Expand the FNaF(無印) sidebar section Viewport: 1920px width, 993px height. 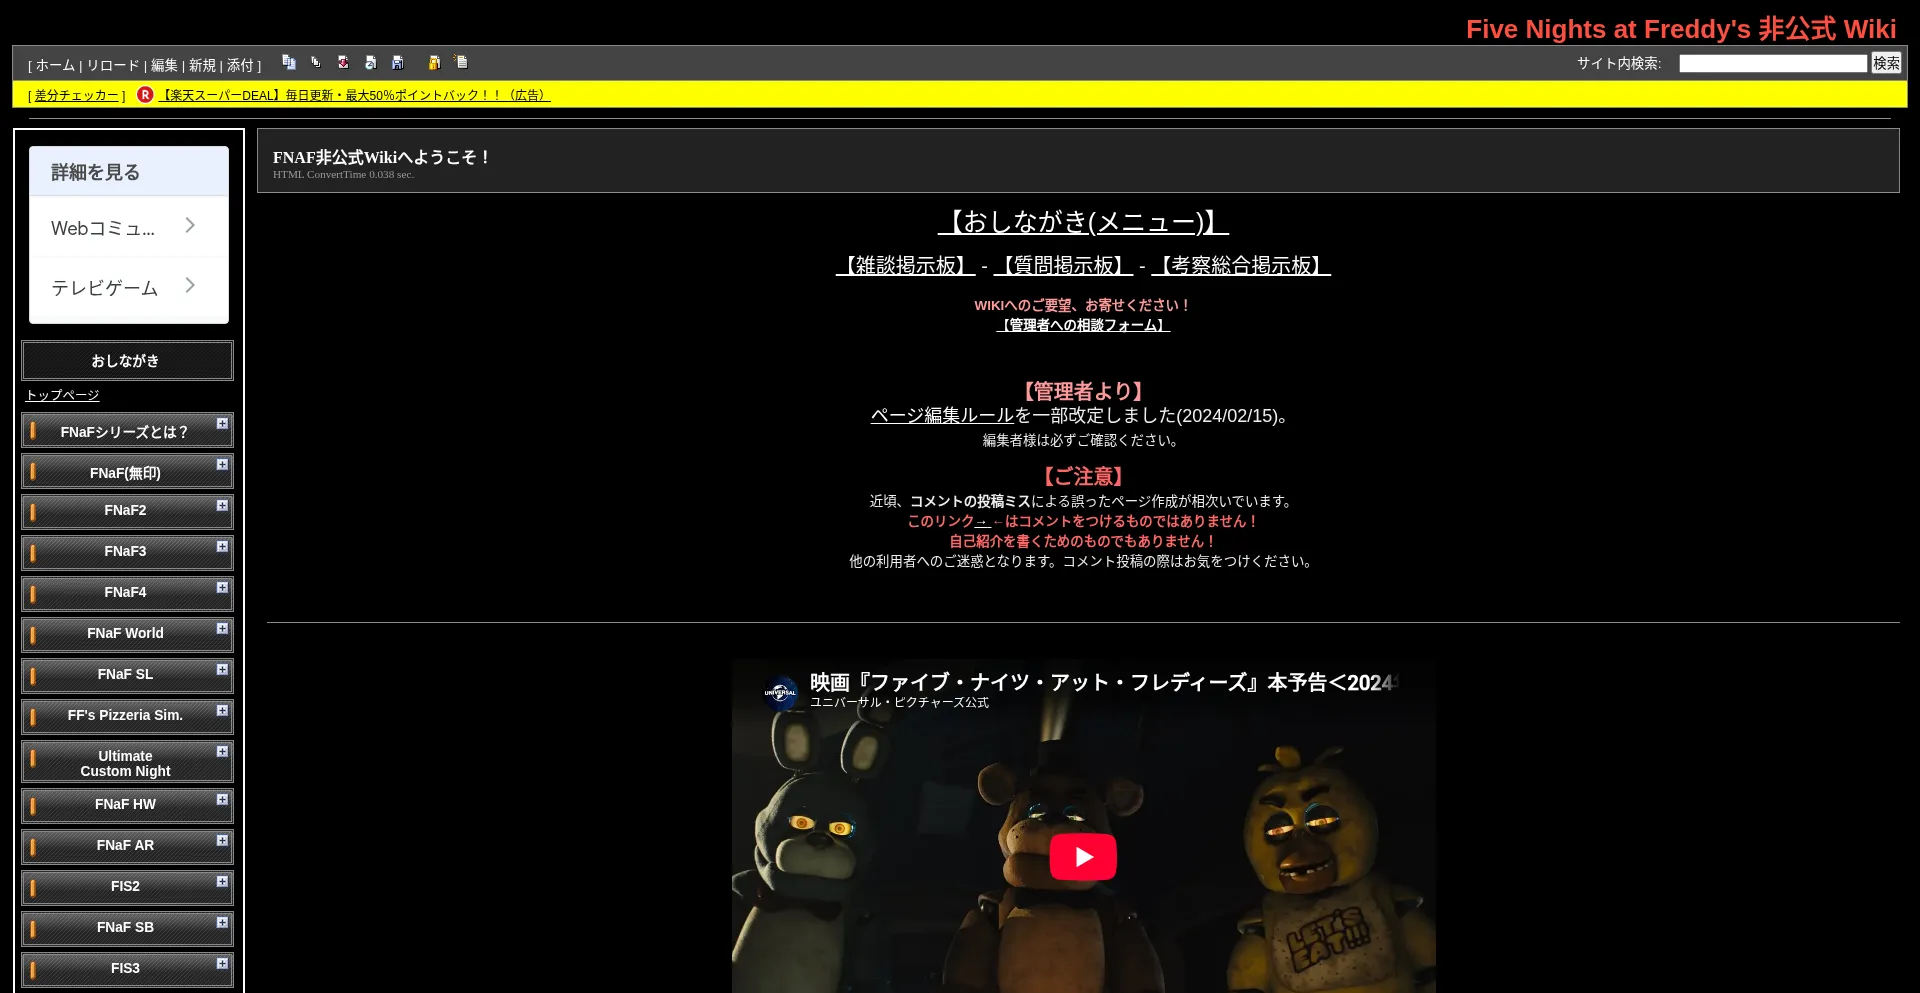click(222, 465)
